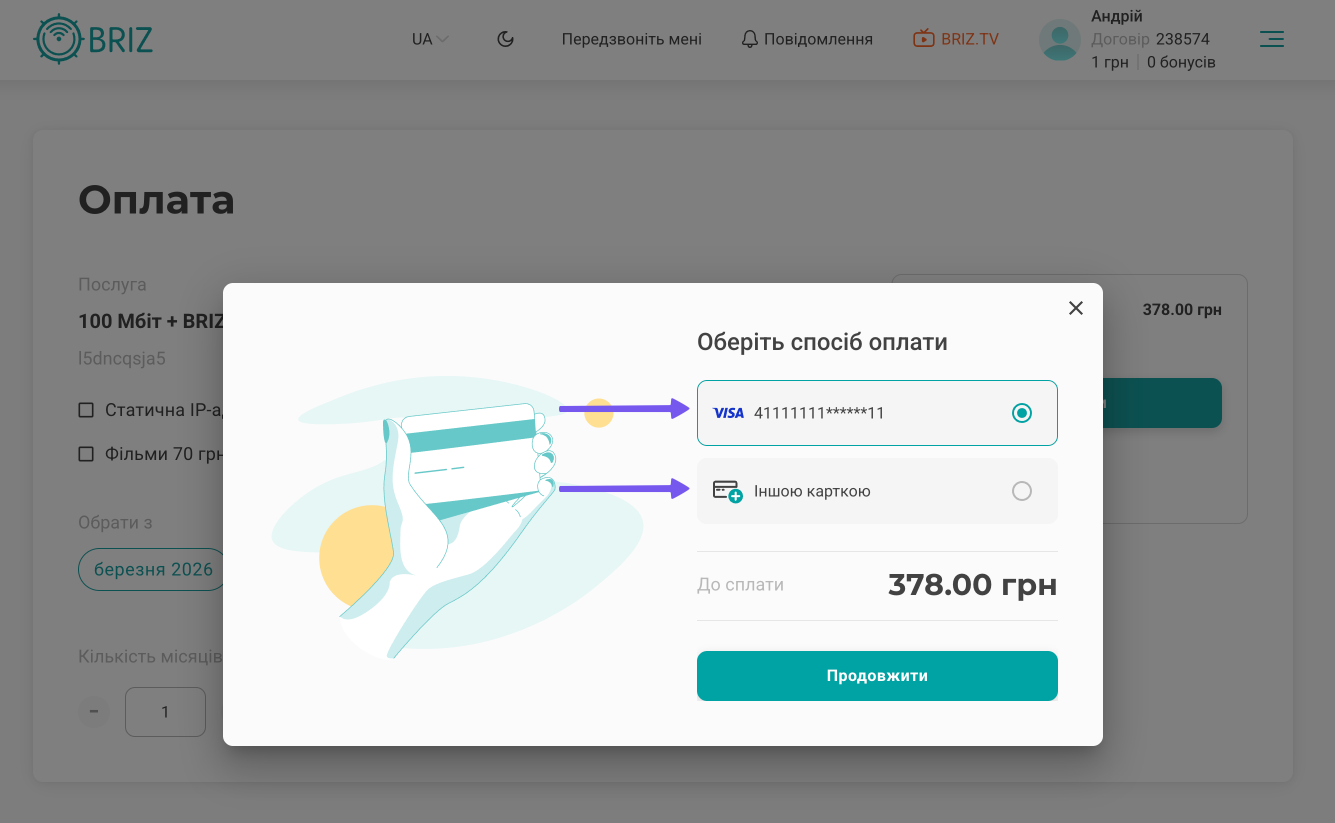Select the 'Іншою карткою' radio button
Viewport: 1335px width, 823px height.
click(1021, 491)
